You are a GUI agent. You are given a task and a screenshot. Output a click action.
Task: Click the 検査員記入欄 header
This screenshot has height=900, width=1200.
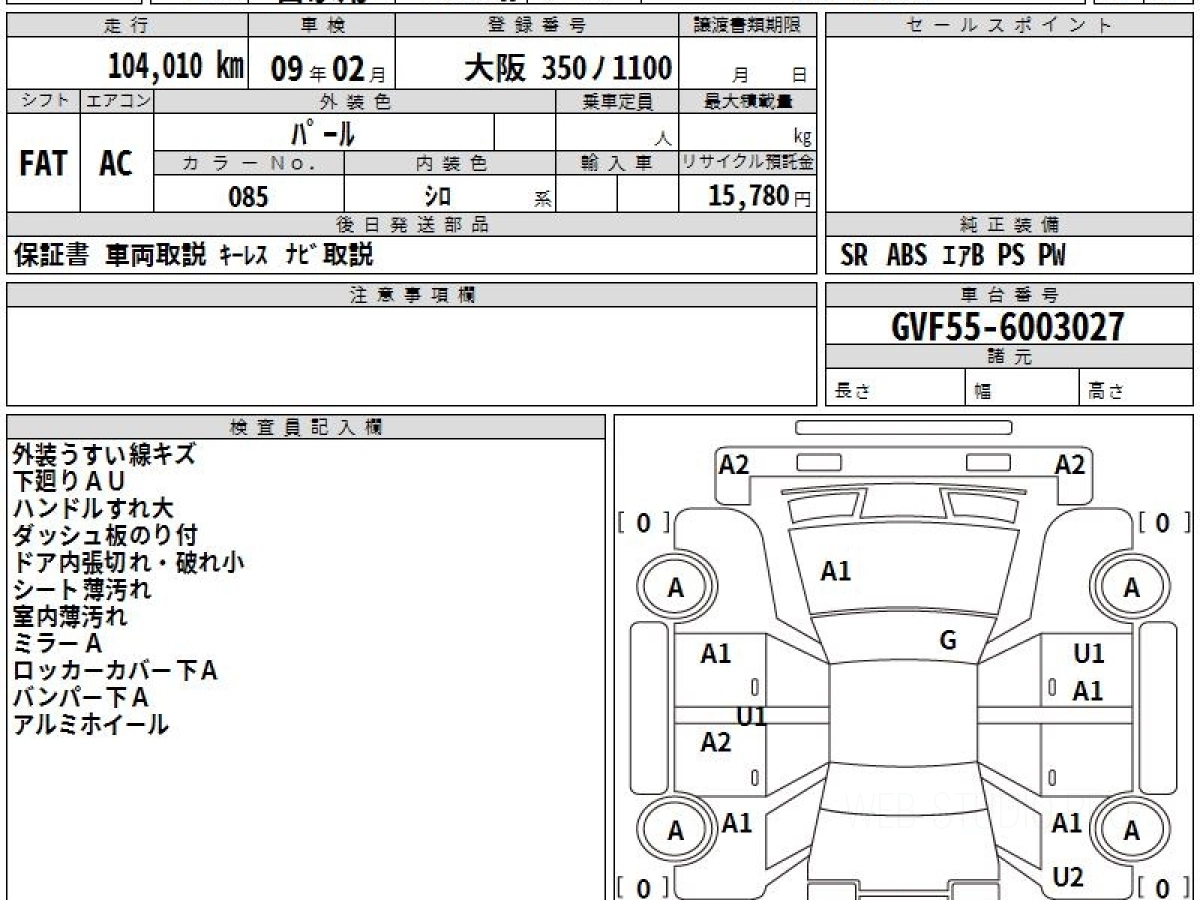tap(306, 427)
